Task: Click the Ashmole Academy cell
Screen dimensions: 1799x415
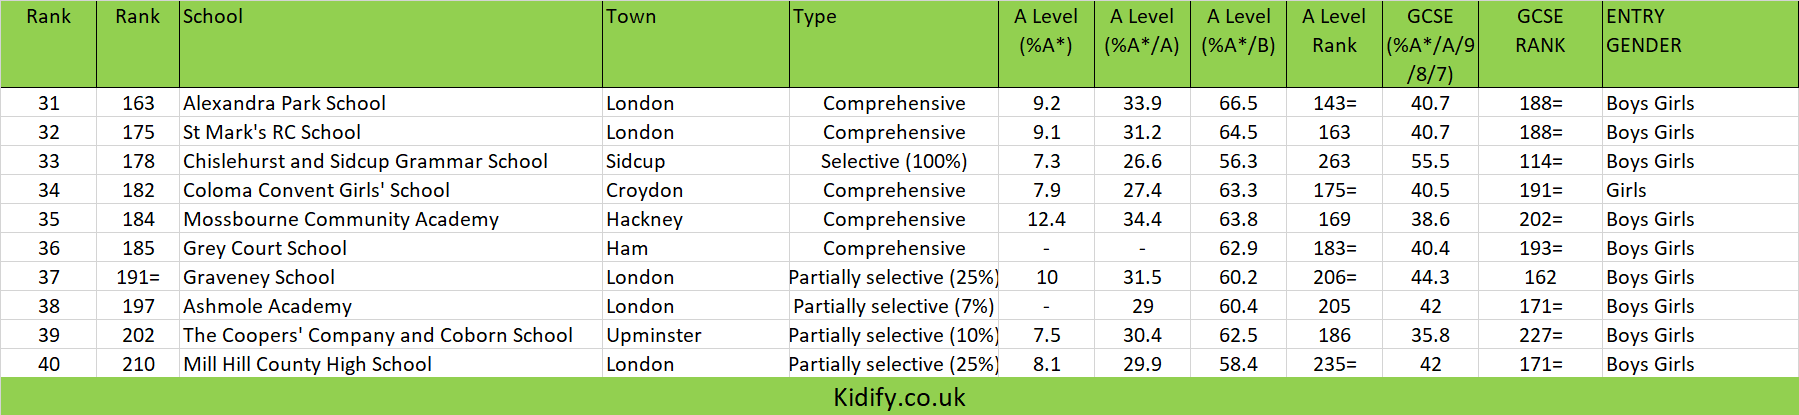Action: (391, 306)
